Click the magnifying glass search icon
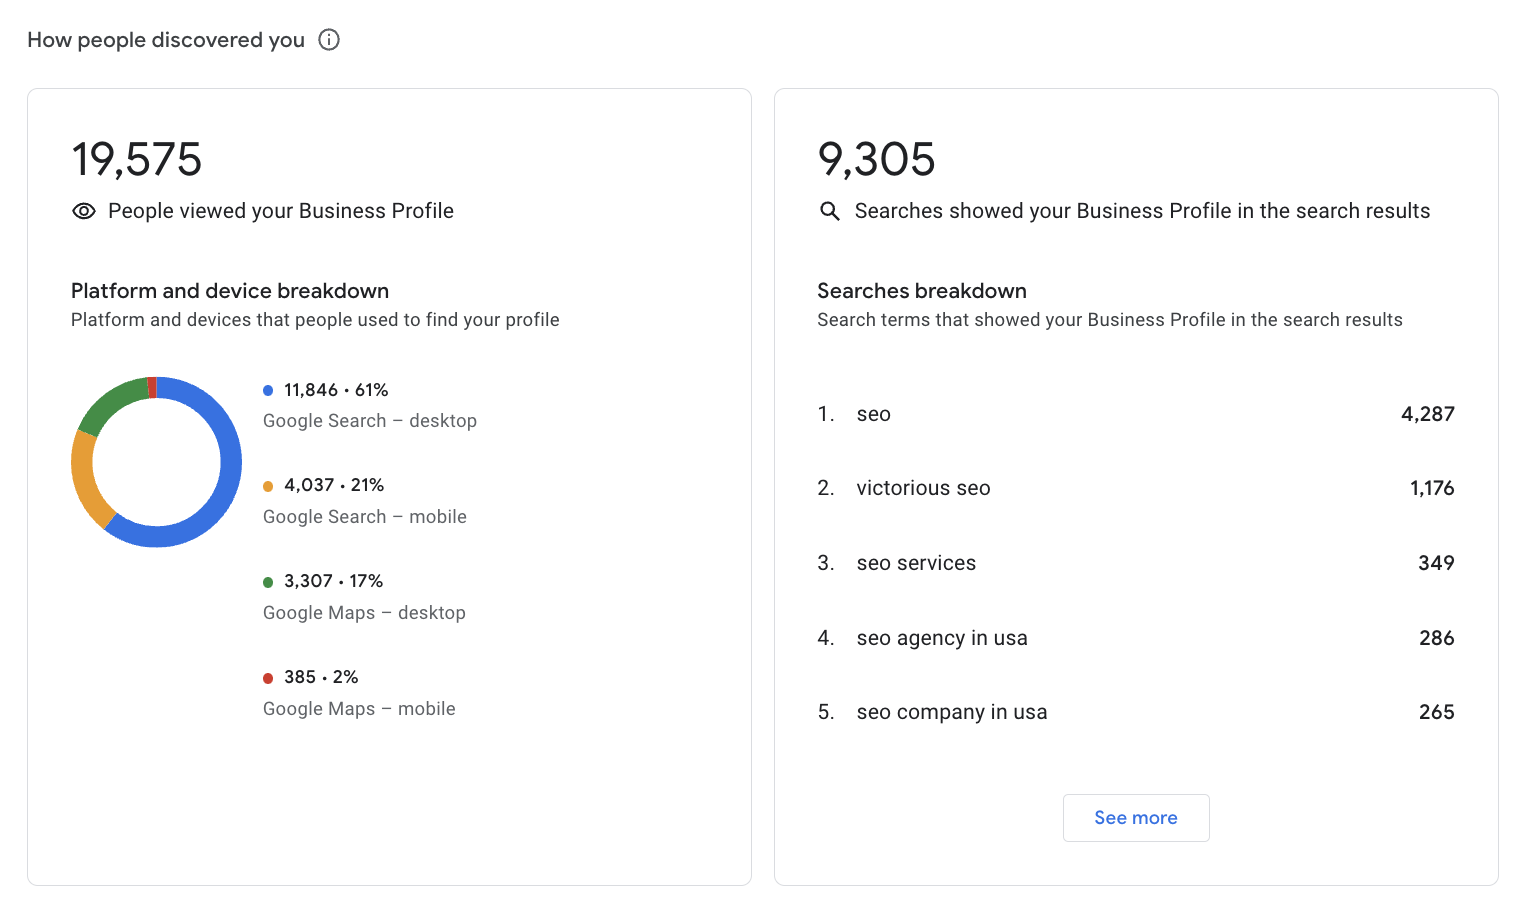1534x910 pixels. pyautogui.click(x=830, y=211)
